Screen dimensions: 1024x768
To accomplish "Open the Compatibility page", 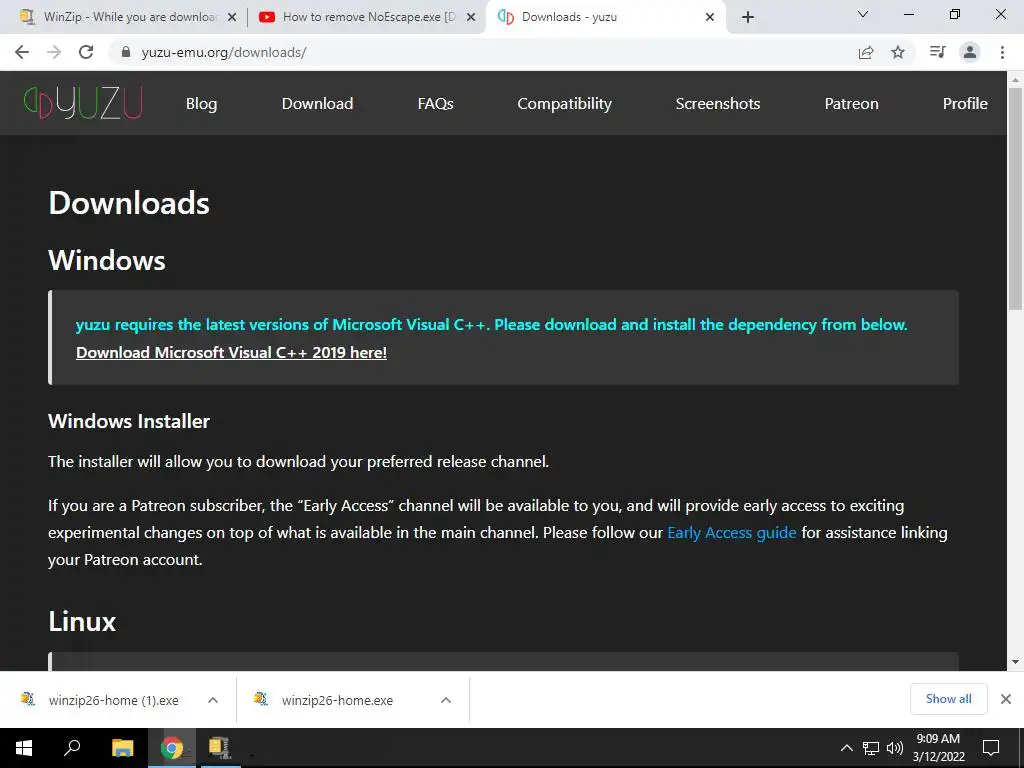I will 564,103.
